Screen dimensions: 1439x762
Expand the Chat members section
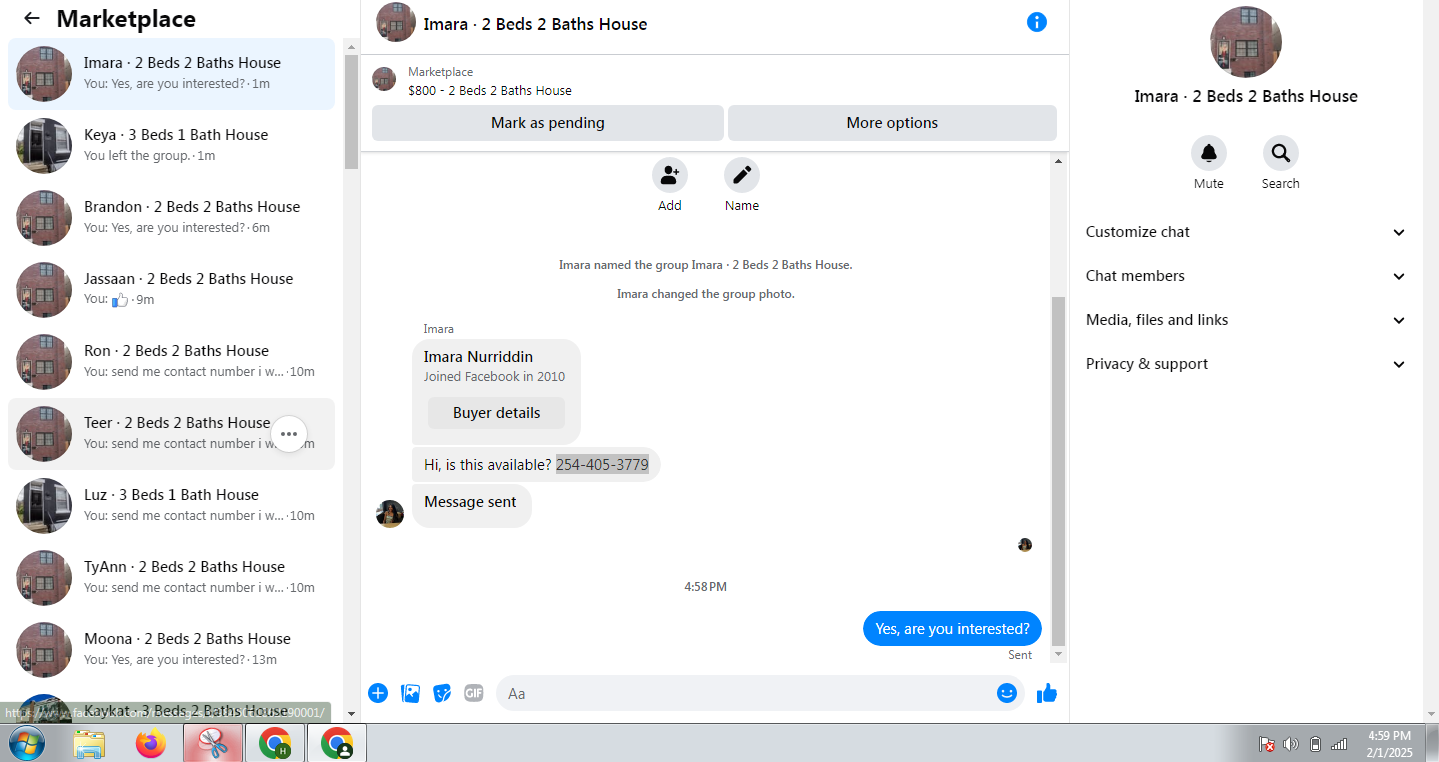pos(1246,276)
